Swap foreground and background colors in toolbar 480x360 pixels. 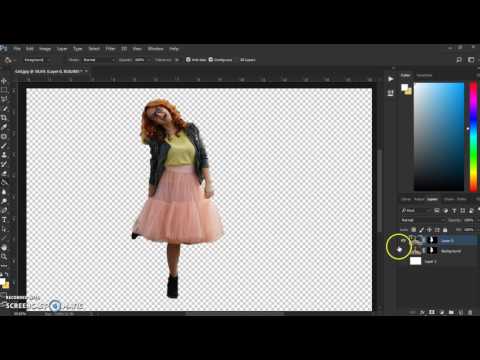click(7, 275)
